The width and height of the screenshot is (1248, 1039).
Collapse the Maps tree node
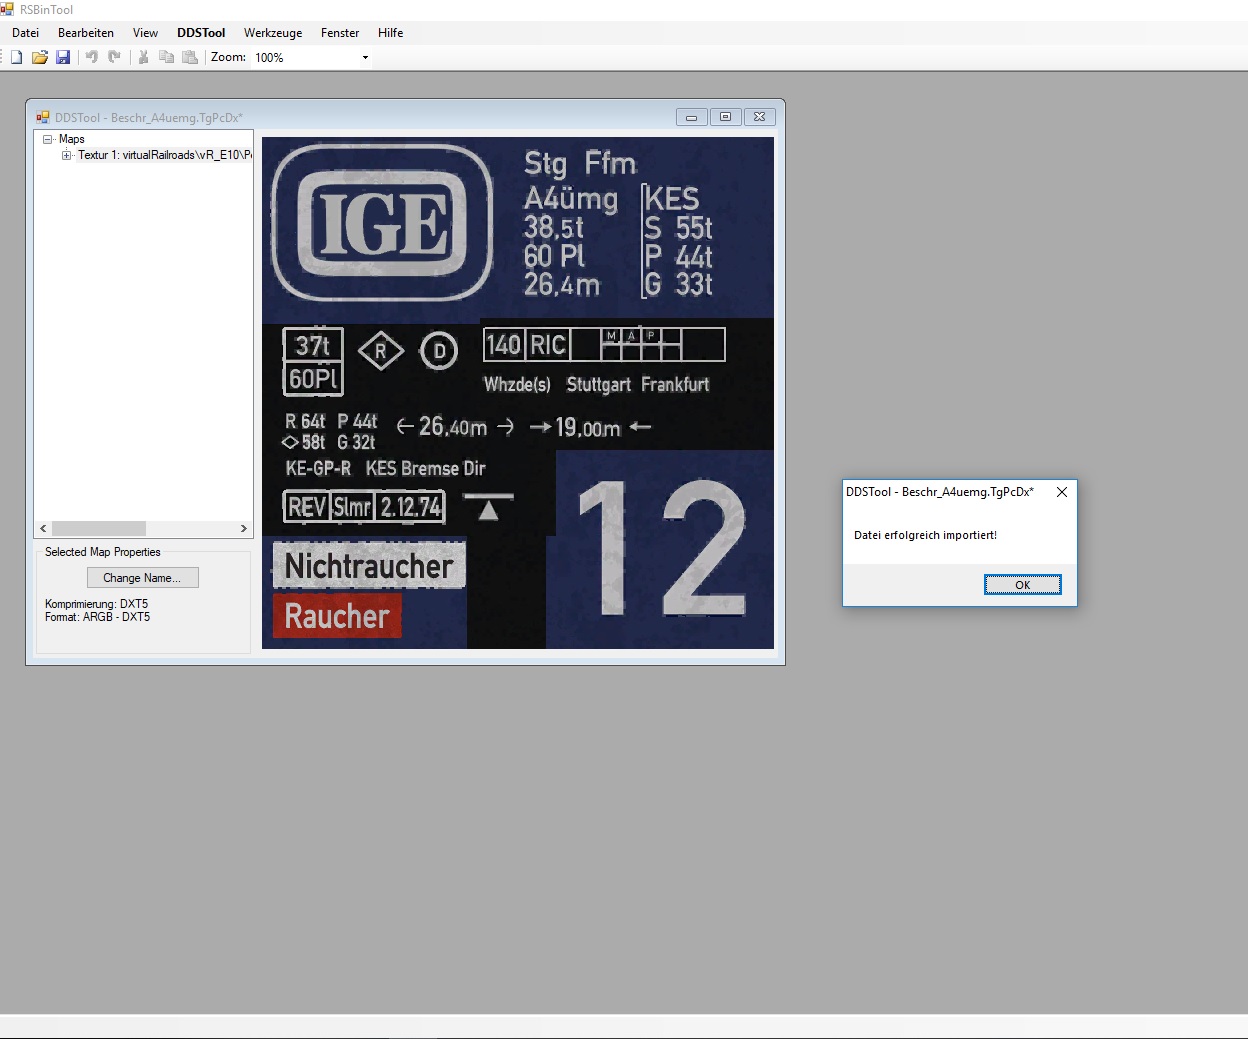[x=47, y=139]
